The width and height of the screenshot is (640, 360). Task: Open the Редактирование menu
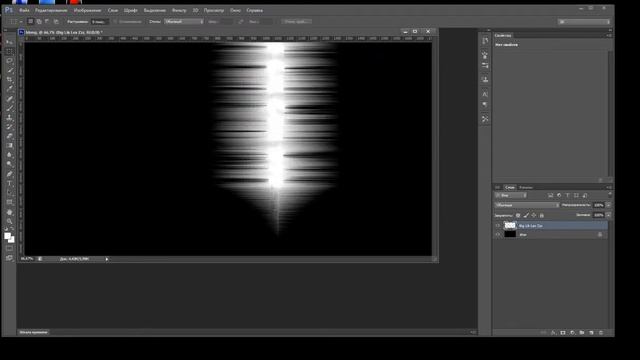pos(51,10)
